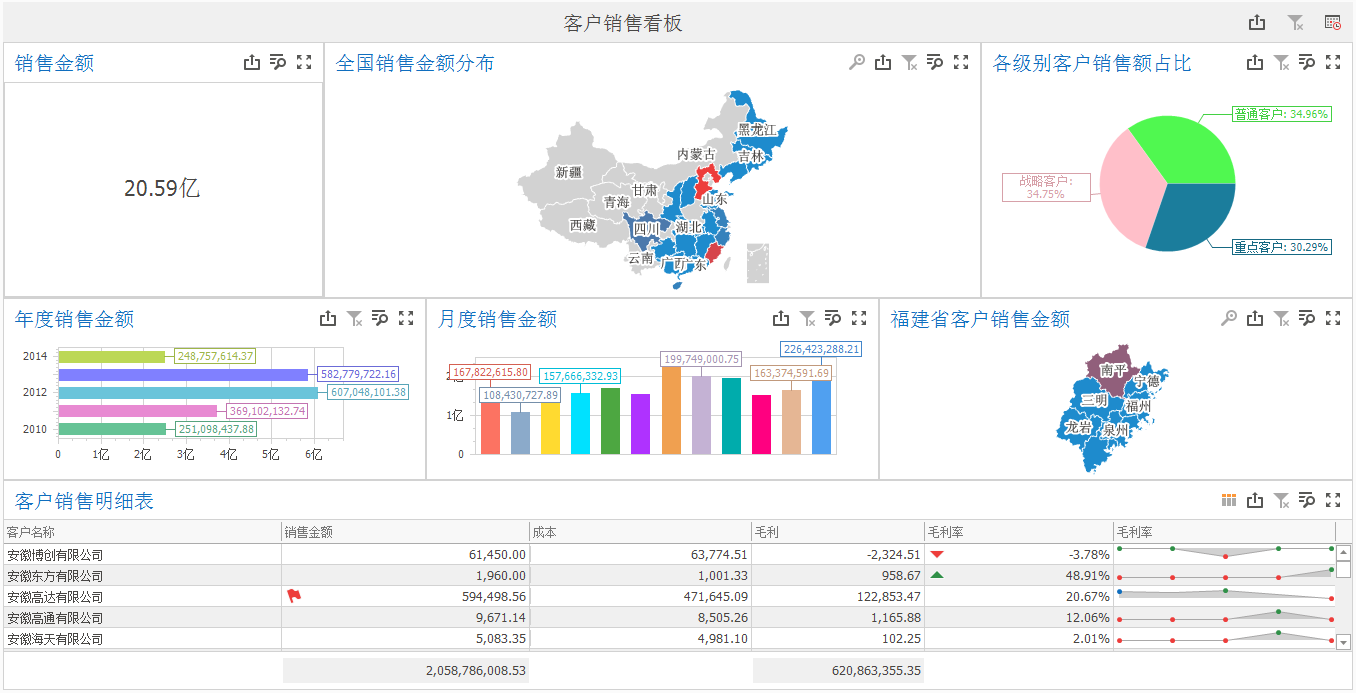Expand the data search on 月度销售金额 panel
Screen dimensions: 1356x693
[833, 318]
